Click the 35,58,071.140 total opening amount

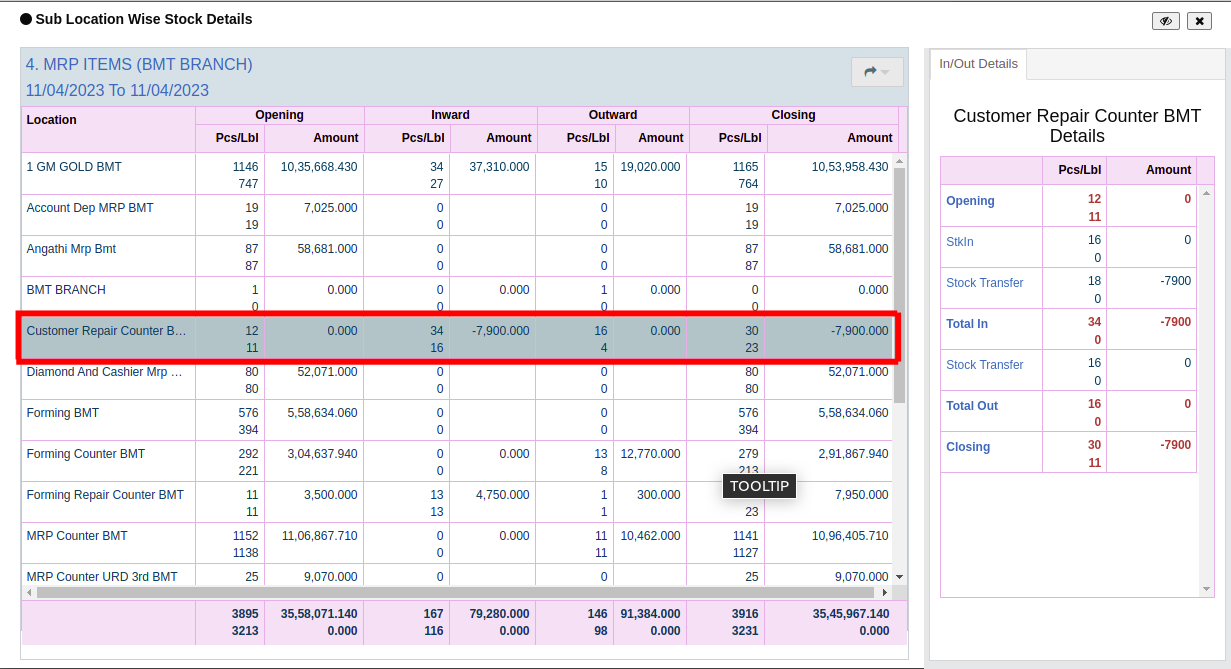point(319,614)
